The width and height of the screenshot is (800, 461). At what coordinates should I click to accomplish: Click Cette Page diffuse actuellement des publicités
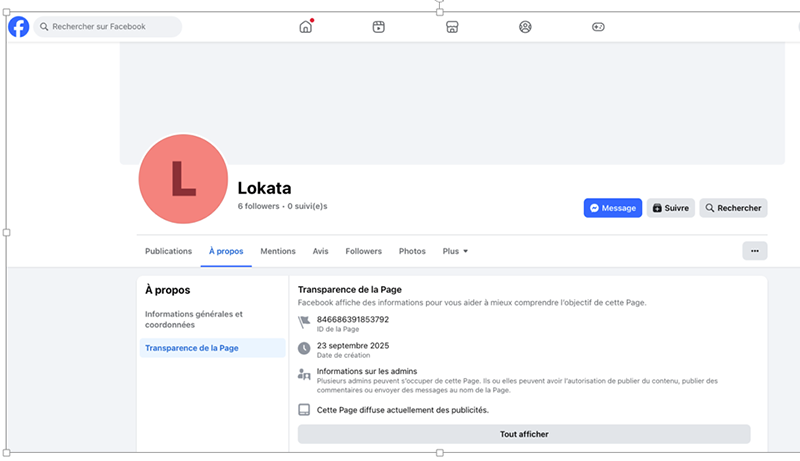[x=403, y=410]
